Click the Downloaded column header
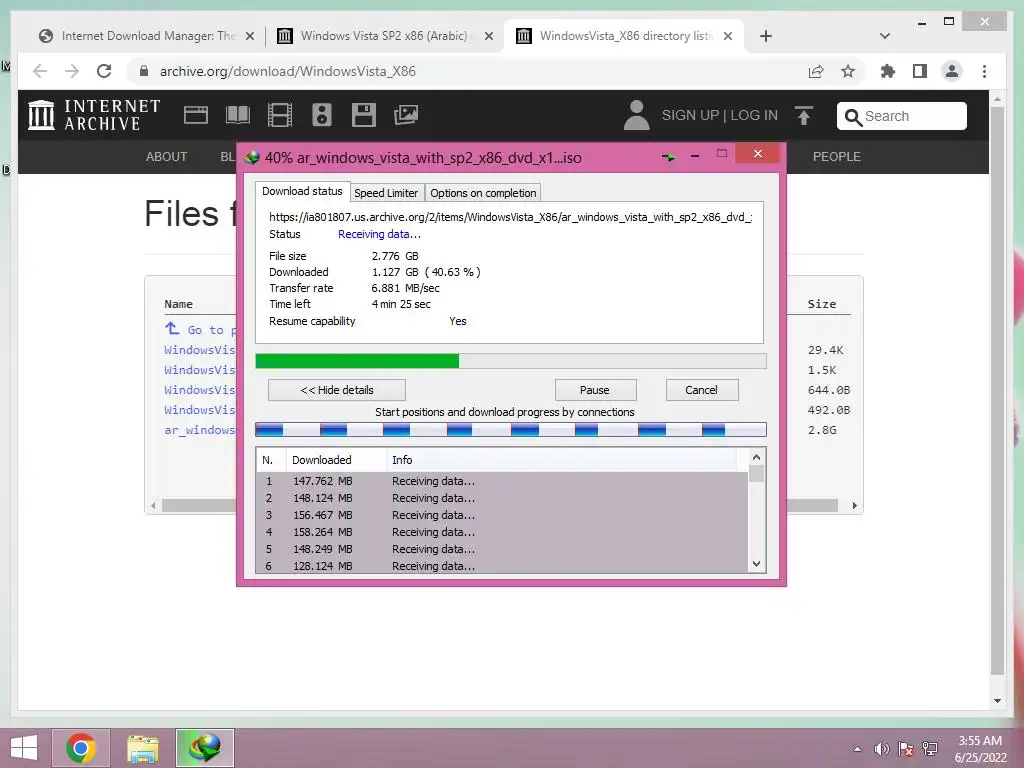The width and height of the screenshot is (1024, 768). point(336,460)
